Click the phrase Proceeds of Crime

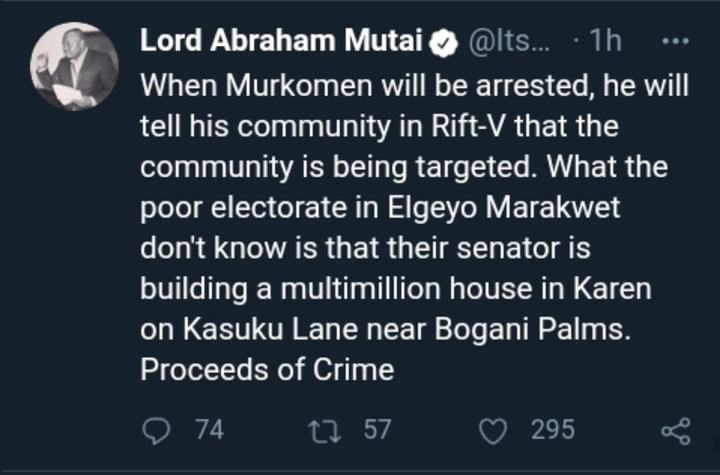coord(267,369)
